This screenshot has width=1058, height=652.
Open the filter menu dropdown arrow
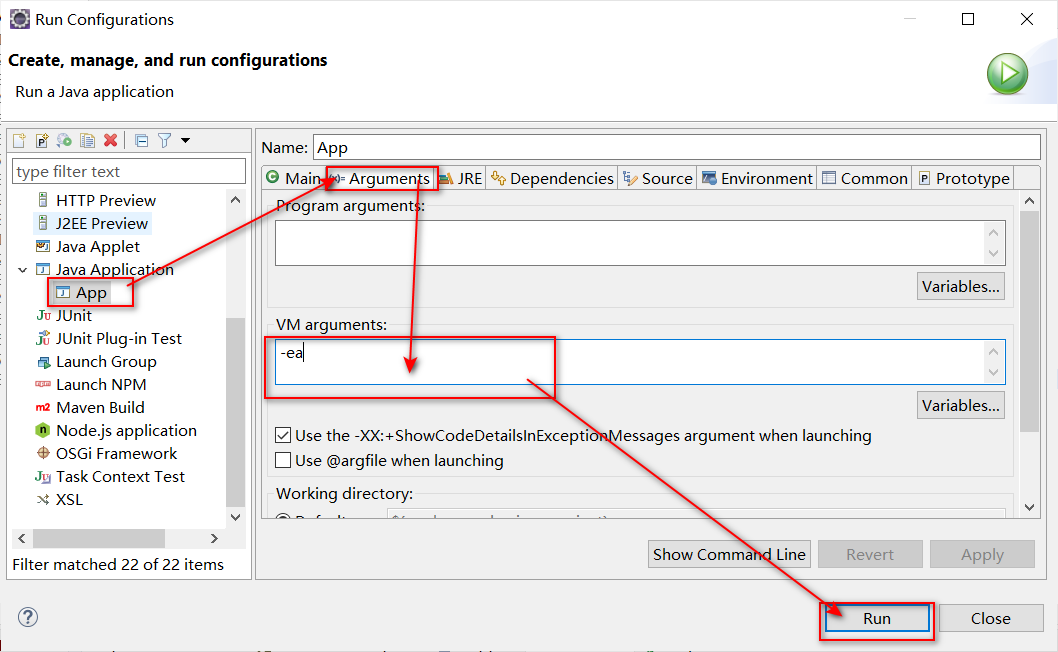[184, 140]
